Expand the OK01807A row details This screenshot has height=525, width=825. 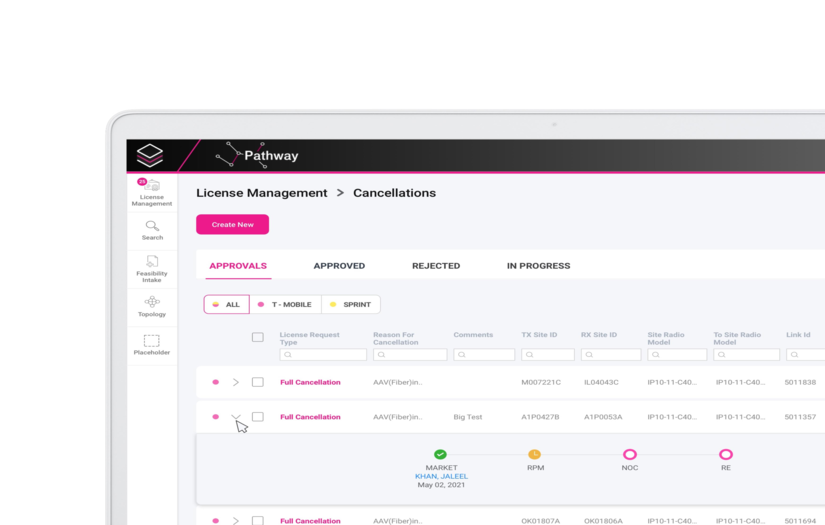pyautogui.click(x=236, y=521)
